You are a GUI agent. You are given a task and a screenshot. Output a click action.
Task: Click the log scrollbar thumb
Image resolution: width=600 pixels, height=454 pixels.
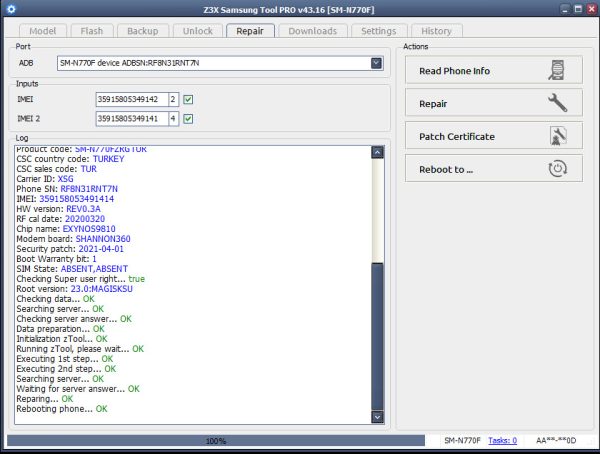377,336
